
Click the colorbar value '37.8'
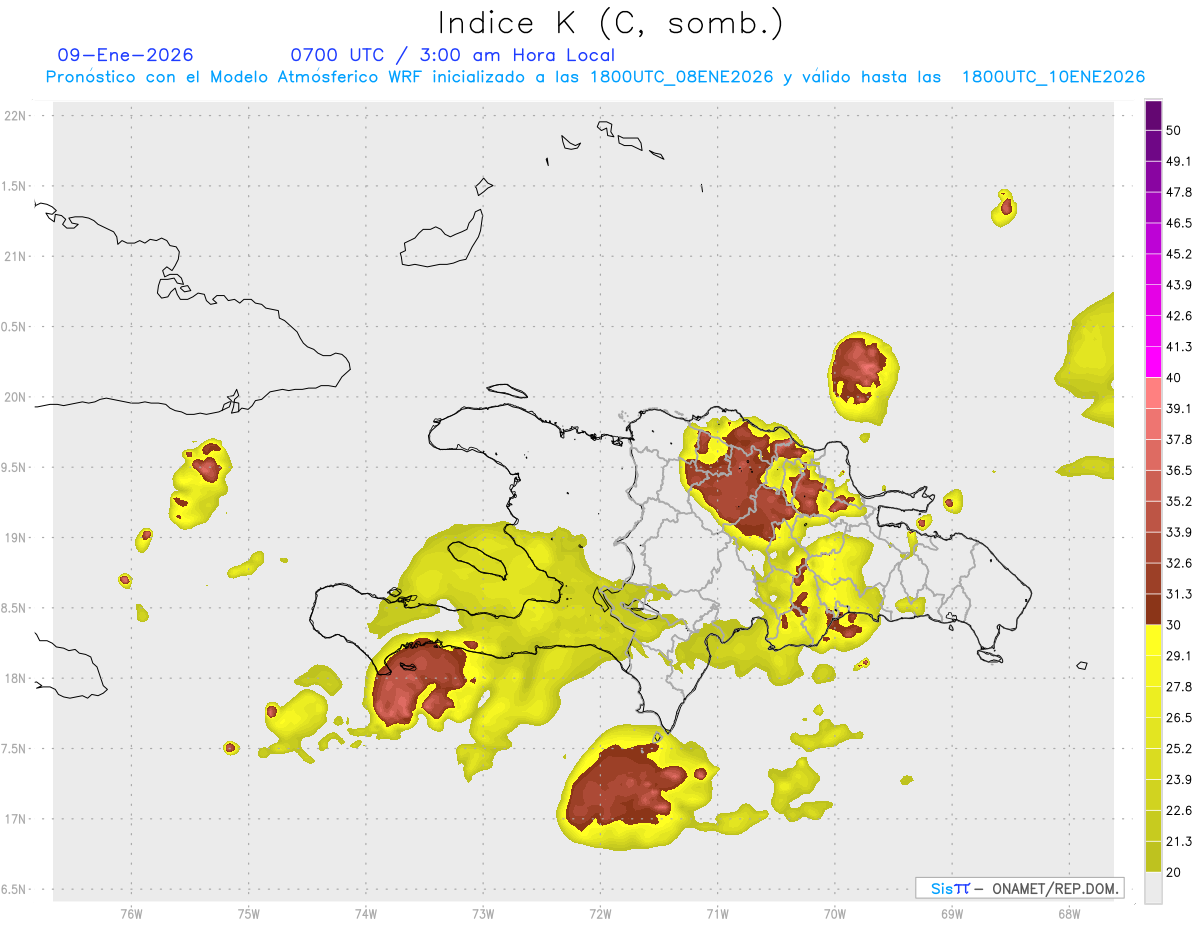click(1179, 440)
